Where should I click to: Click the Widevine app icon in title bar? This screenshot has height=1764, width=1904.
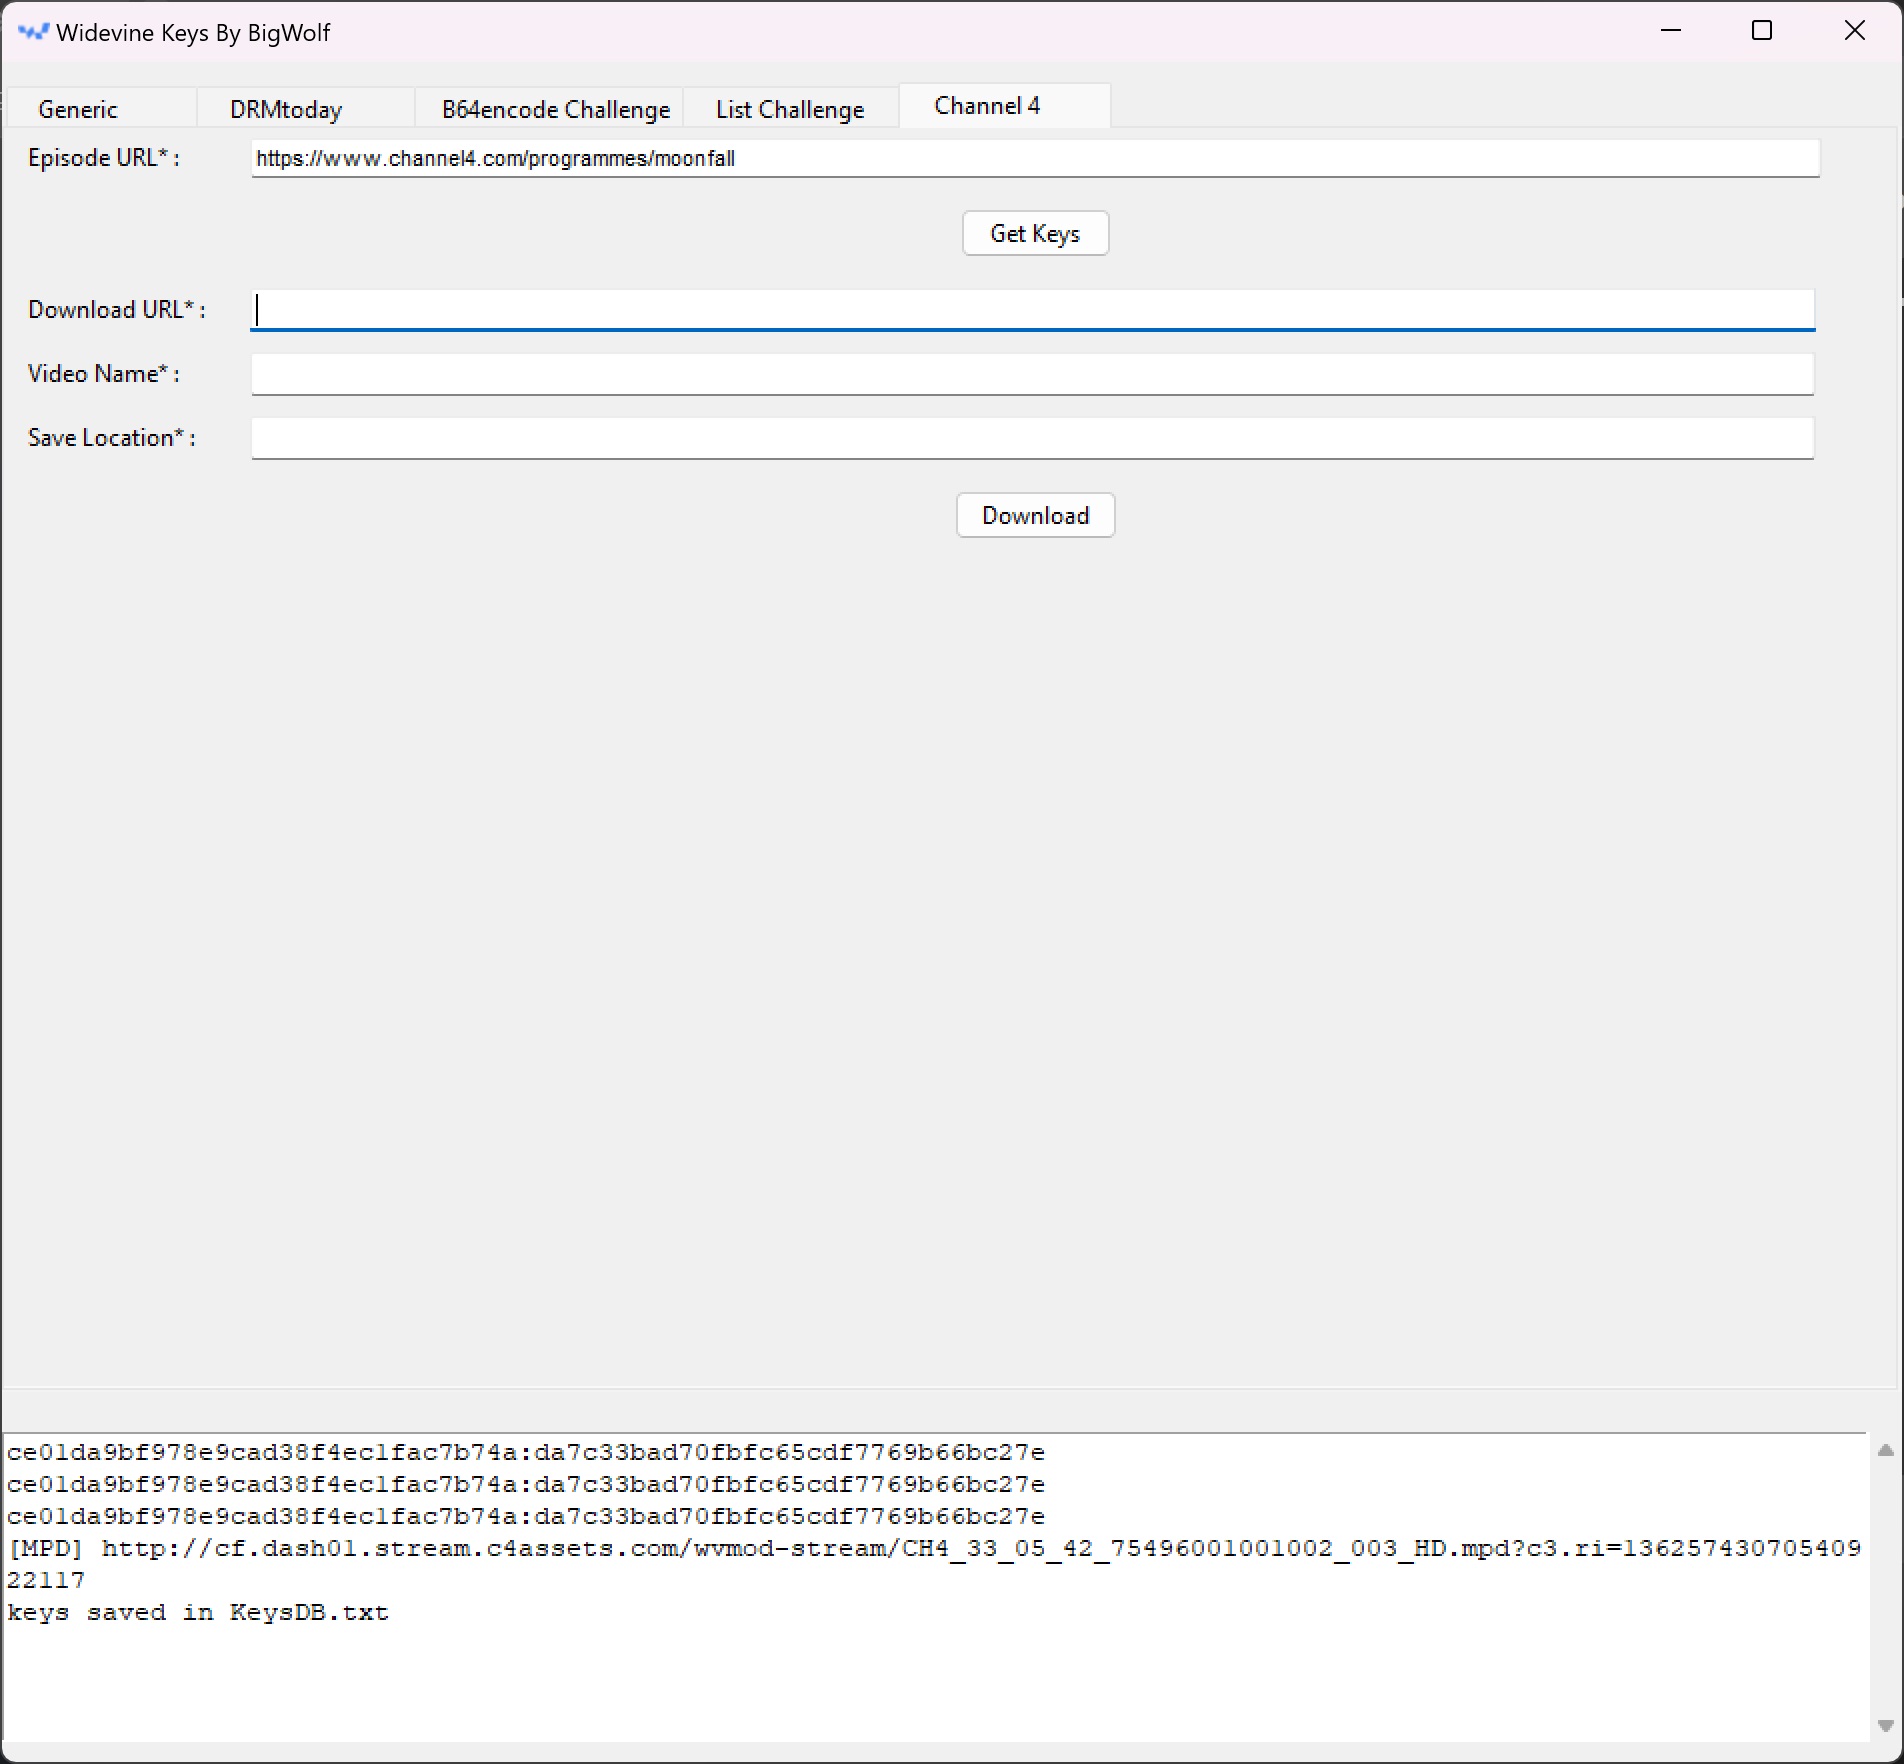pyautogui.click(x=33, y=32)
